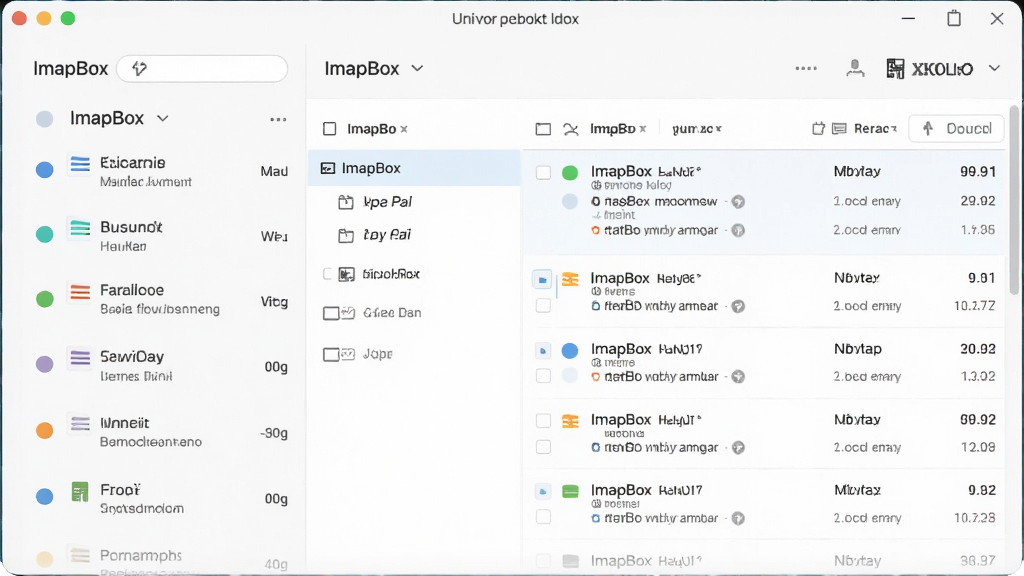Click the trash icon left of Rerac
Image resolution: width=1024 pixels, height=576 pixels.
tap(818, 129)
